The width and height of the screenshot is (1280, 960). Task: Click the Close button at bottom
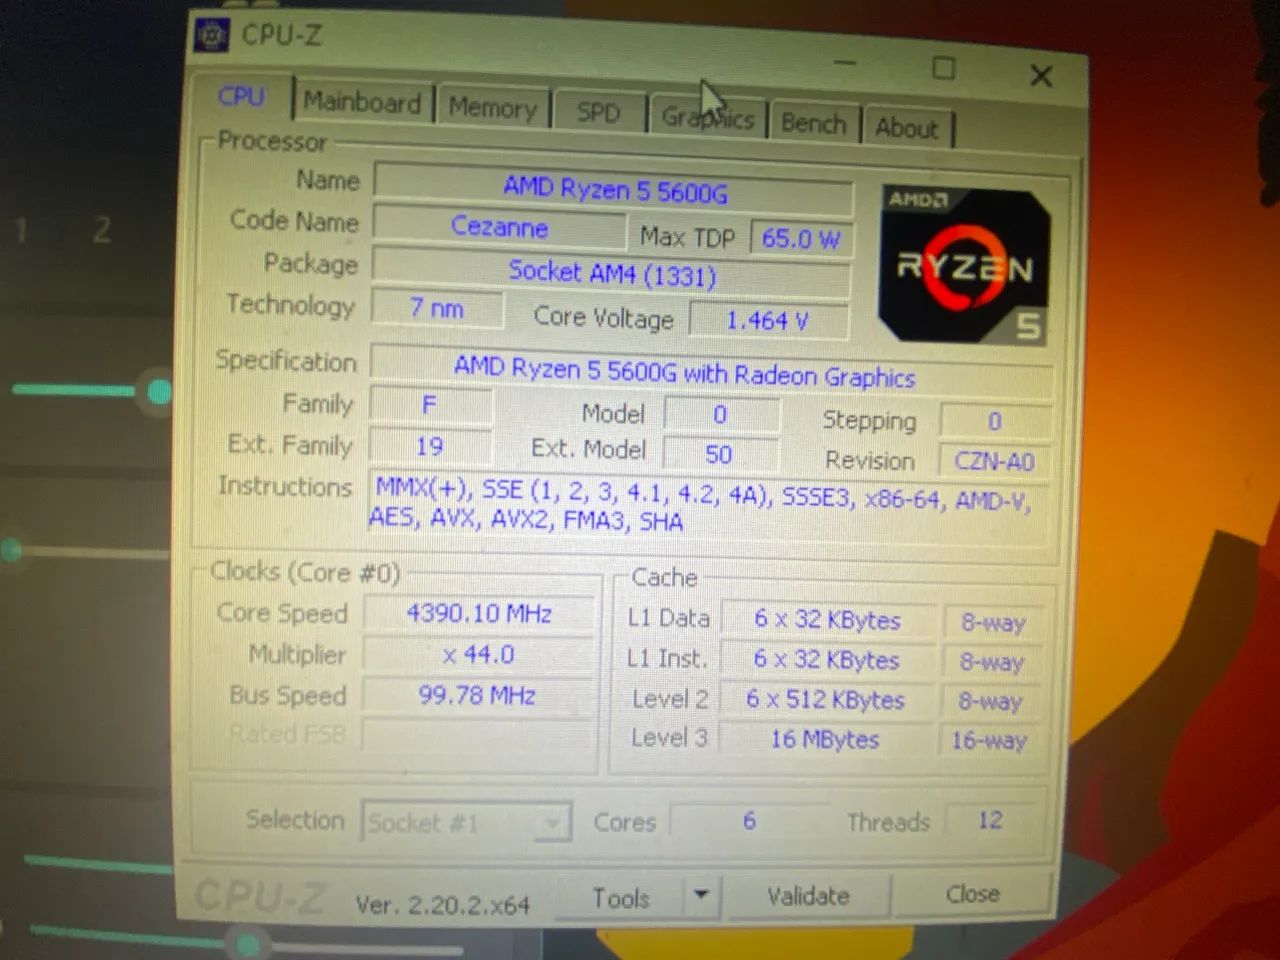coord(972,893)
